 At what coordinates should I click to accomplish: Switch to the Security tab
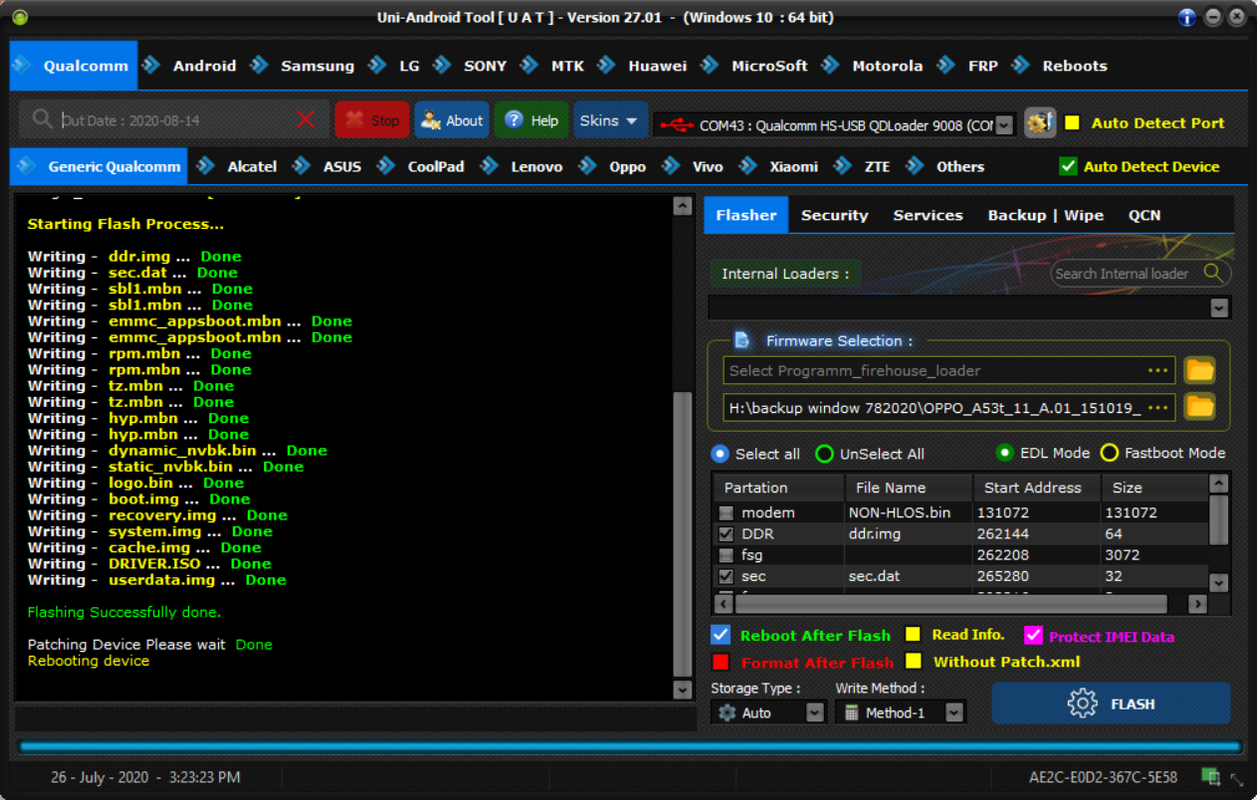click(x=834, y=215)
